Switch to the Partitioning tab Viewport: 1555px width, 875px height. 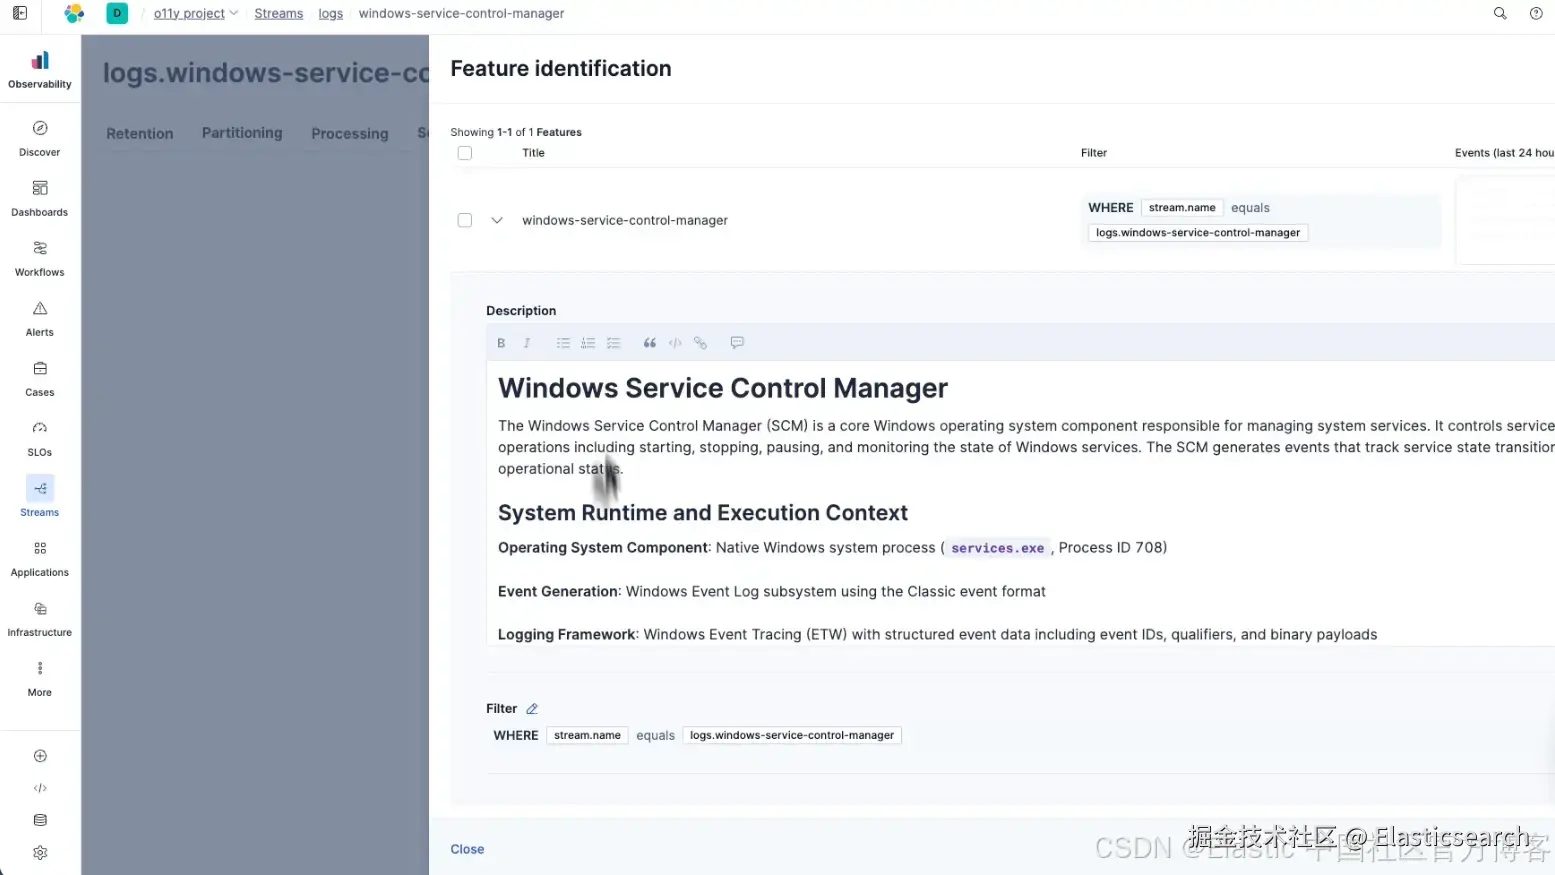tap(242, 133)
